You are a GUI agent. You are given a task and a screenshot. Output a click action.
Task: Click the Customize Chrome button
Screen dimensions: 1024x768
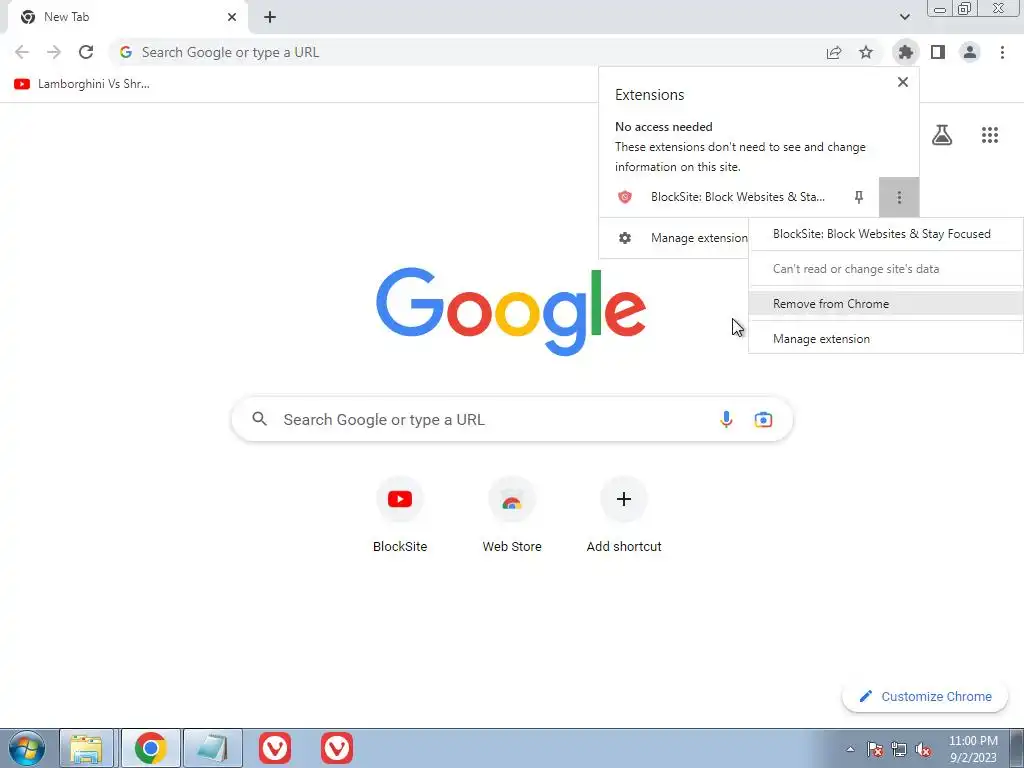925,697
